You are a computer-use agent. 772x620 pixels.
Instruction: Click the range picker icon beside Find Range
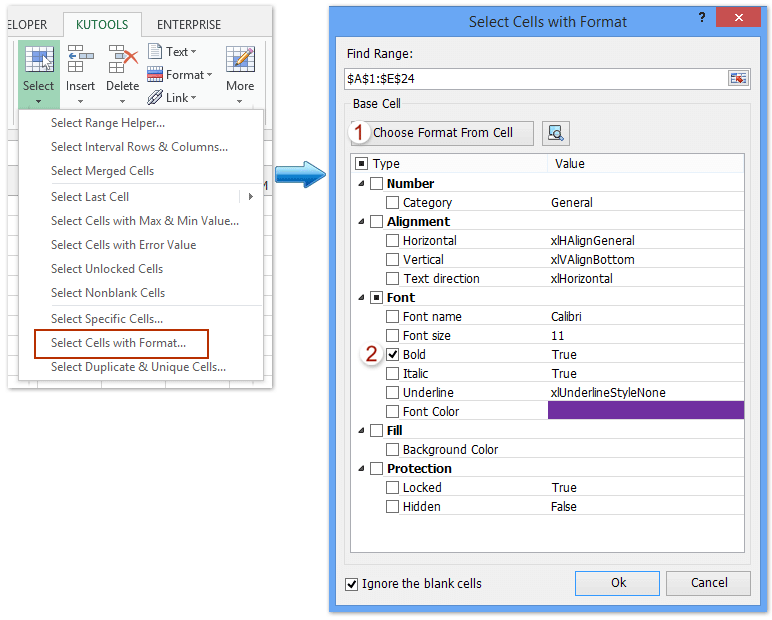pos(738,78)
